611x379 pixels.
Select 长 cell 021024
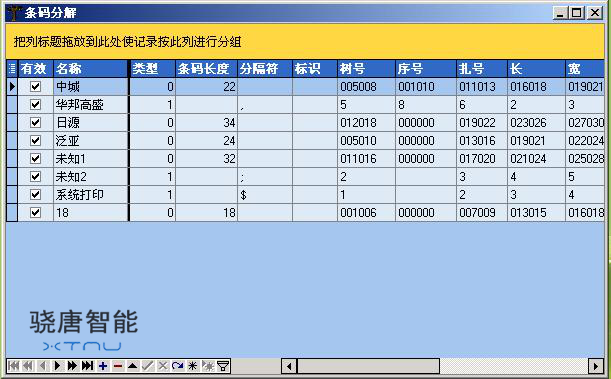click(x=537, y=159)
